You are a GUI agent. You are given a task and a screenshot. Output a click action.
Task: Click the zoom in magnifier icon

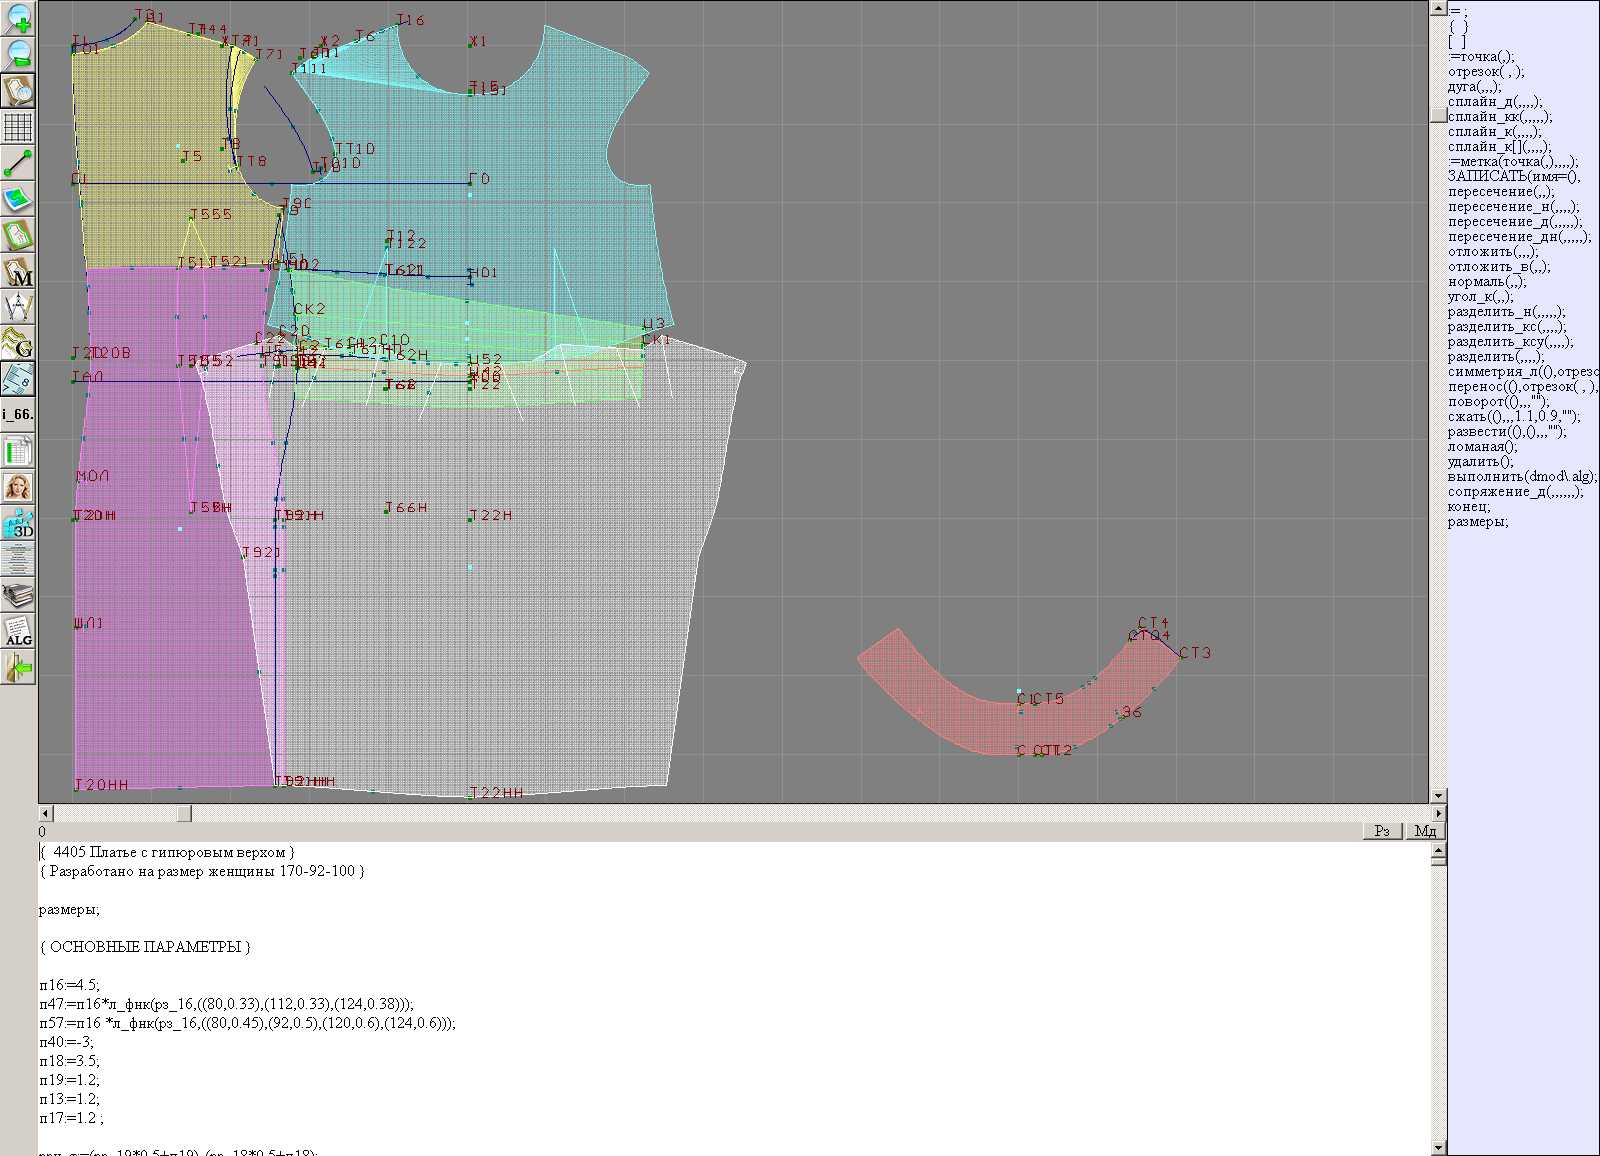coord(18,17)
